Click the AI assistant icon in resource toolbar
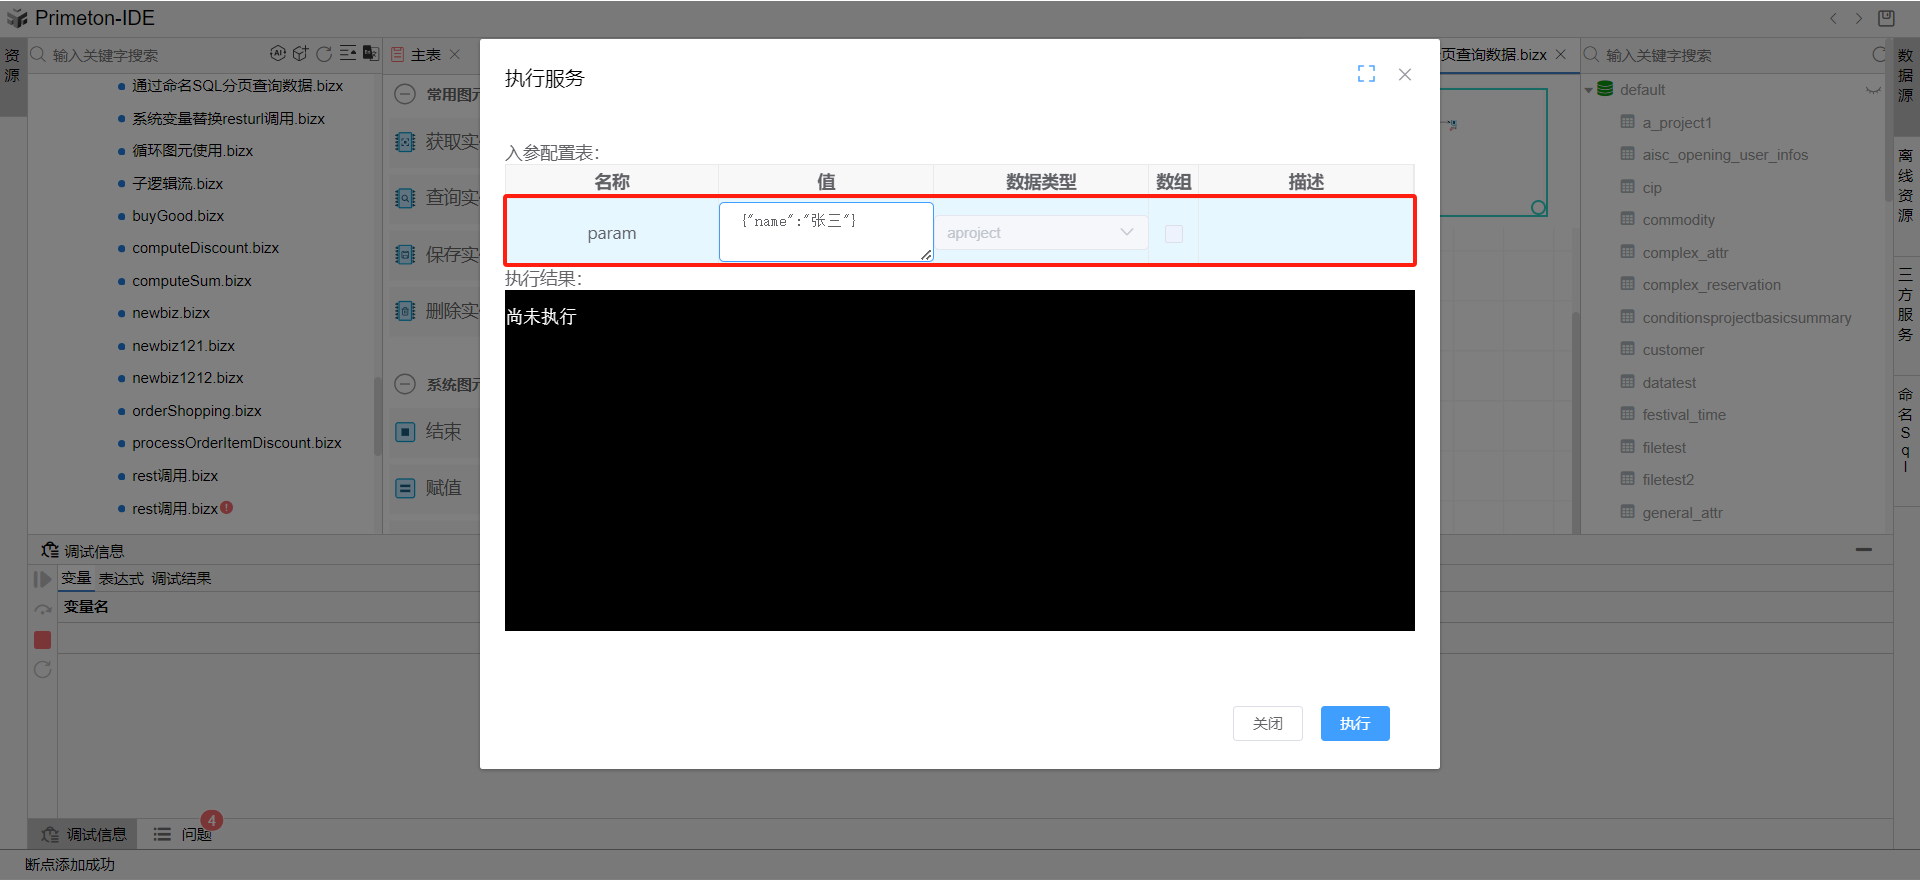 [278, 54]
